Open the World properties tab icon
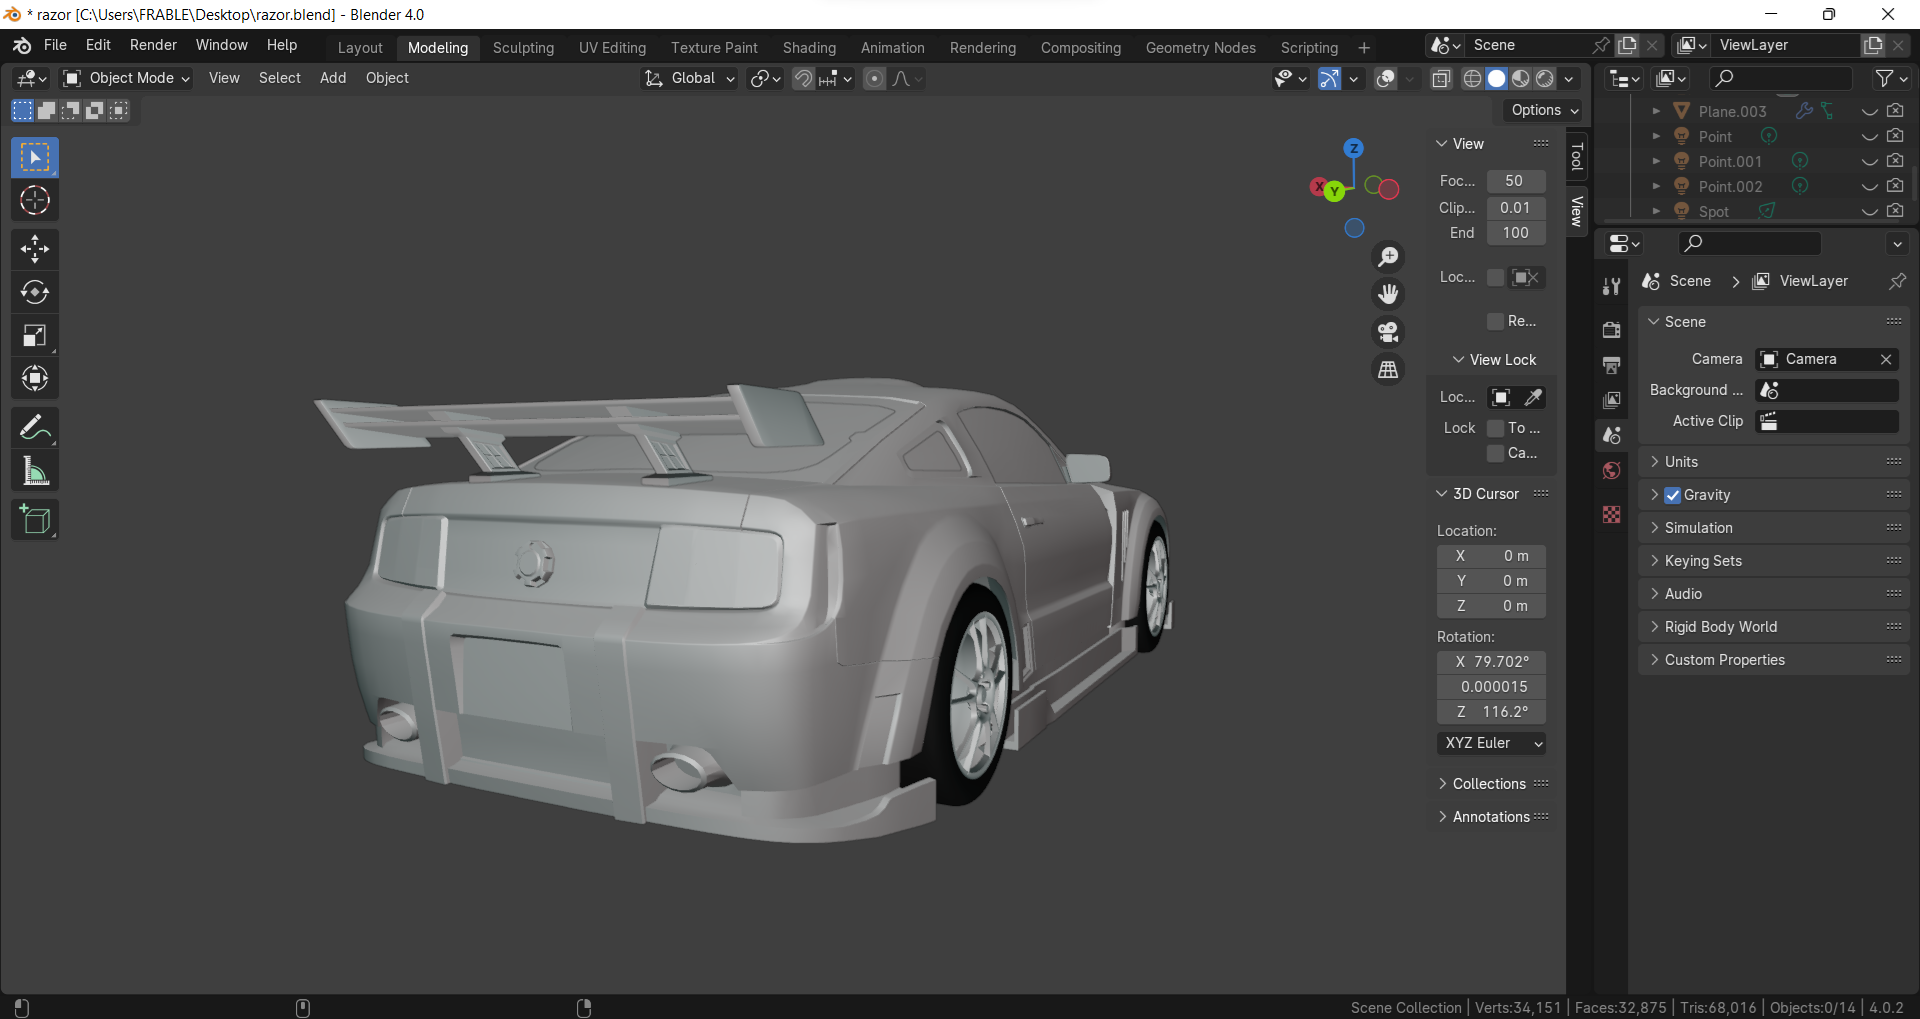Screen dimensions: 1920x1019 point(1611,471)
